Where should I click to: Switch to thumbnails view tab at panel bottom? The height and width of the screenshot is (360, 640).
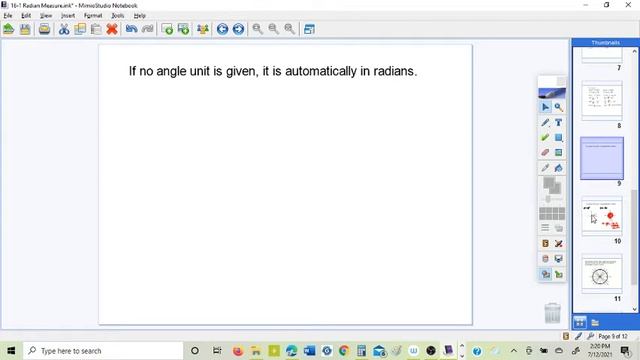[580, 322]
